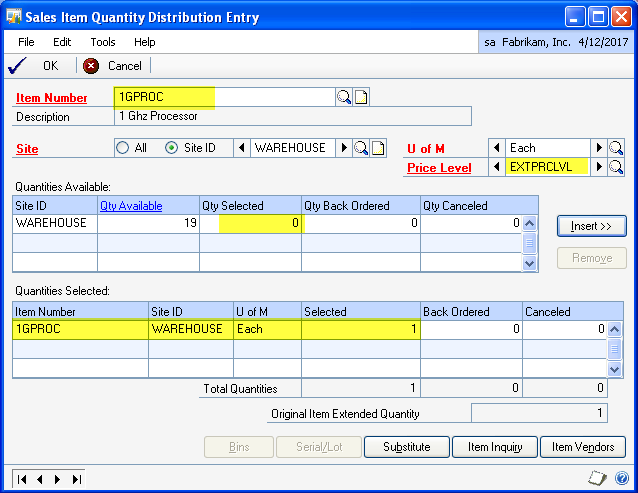
Task: Click the Insert >> button
Action: 592,226
